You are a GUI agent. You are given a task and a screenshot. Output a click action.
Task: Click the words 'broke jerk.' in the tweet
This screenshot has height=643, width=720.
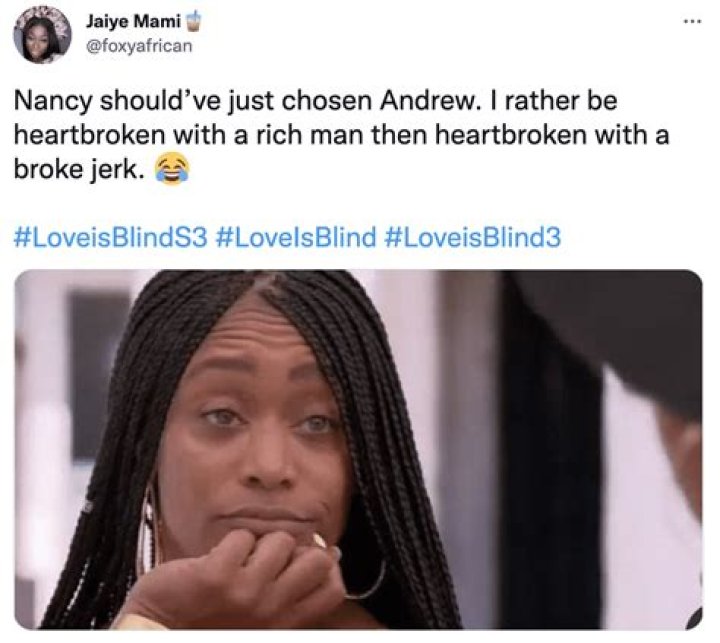tap(78, 170)
